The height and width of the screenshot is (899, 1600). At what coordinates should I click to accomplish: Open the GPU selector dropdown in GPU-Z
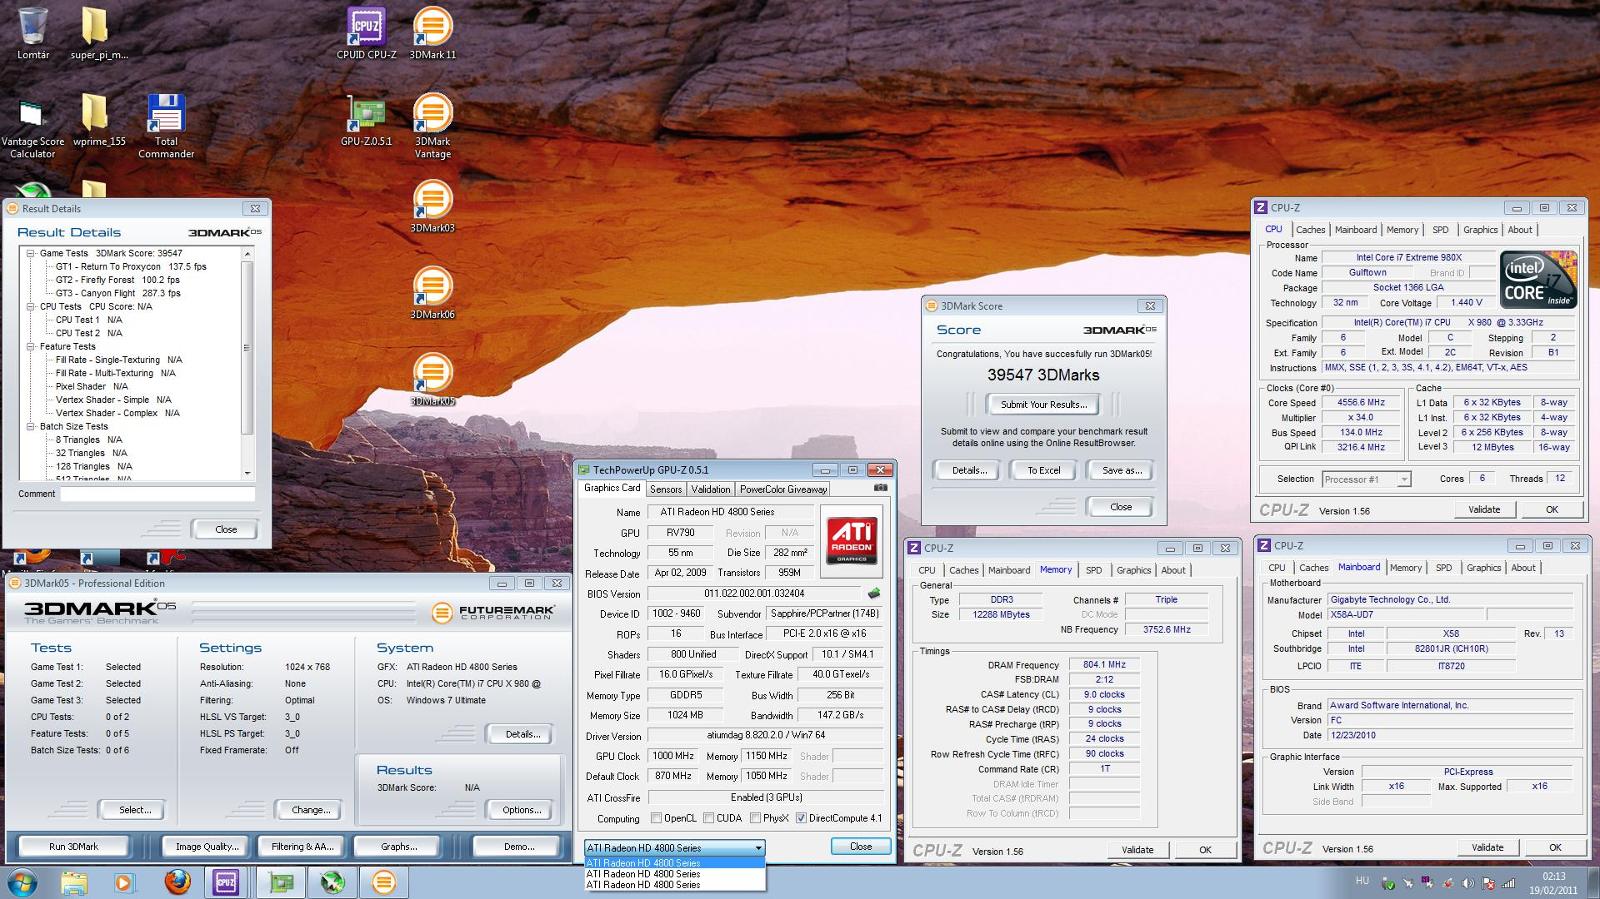674,847
